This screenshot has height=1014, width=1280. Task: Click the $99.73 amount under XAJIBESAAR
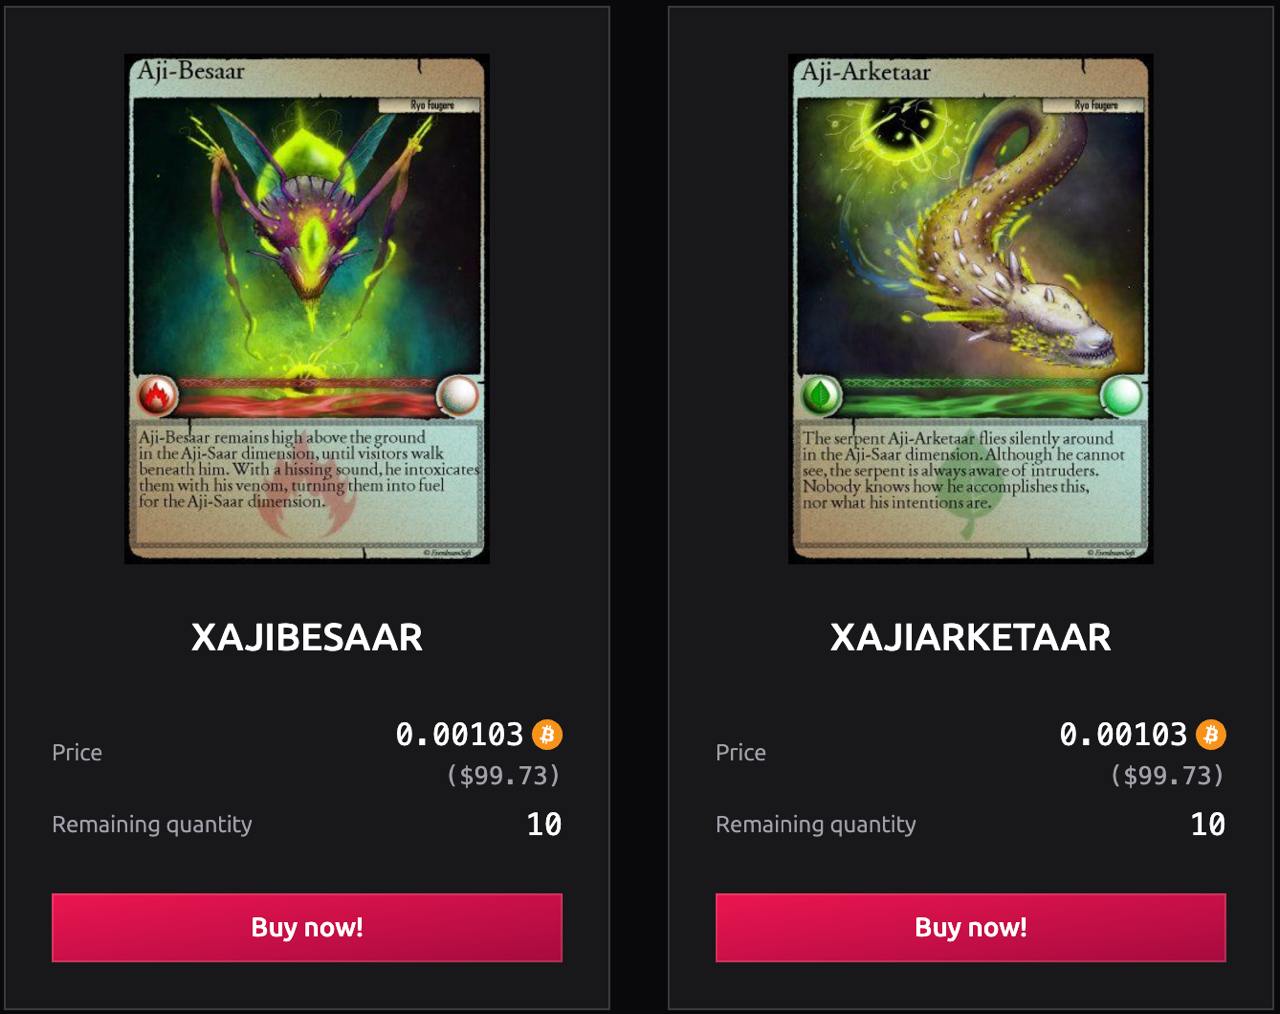(504, 776)
